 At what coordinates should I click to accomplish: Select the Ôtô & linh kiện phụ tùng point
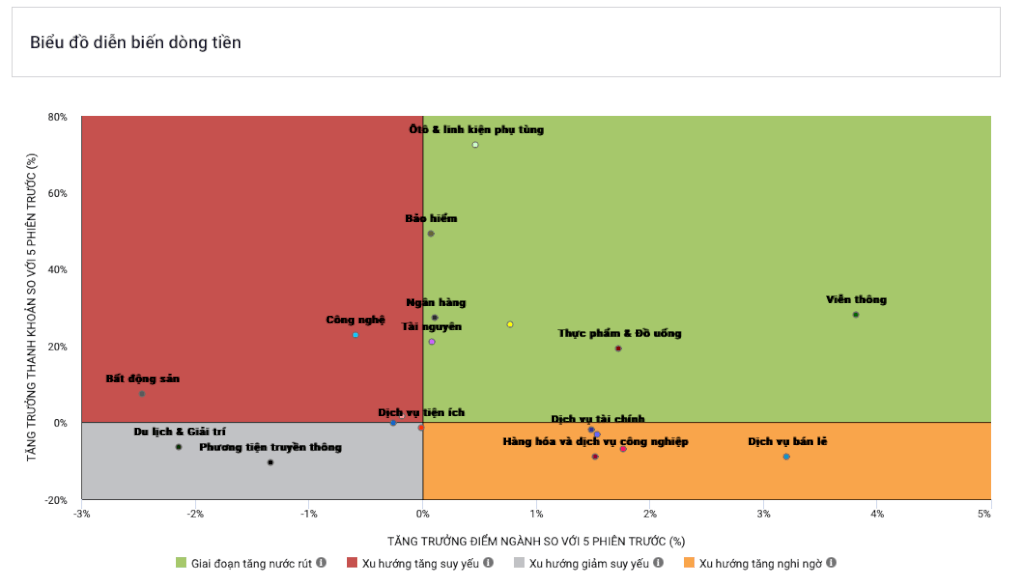475,145
